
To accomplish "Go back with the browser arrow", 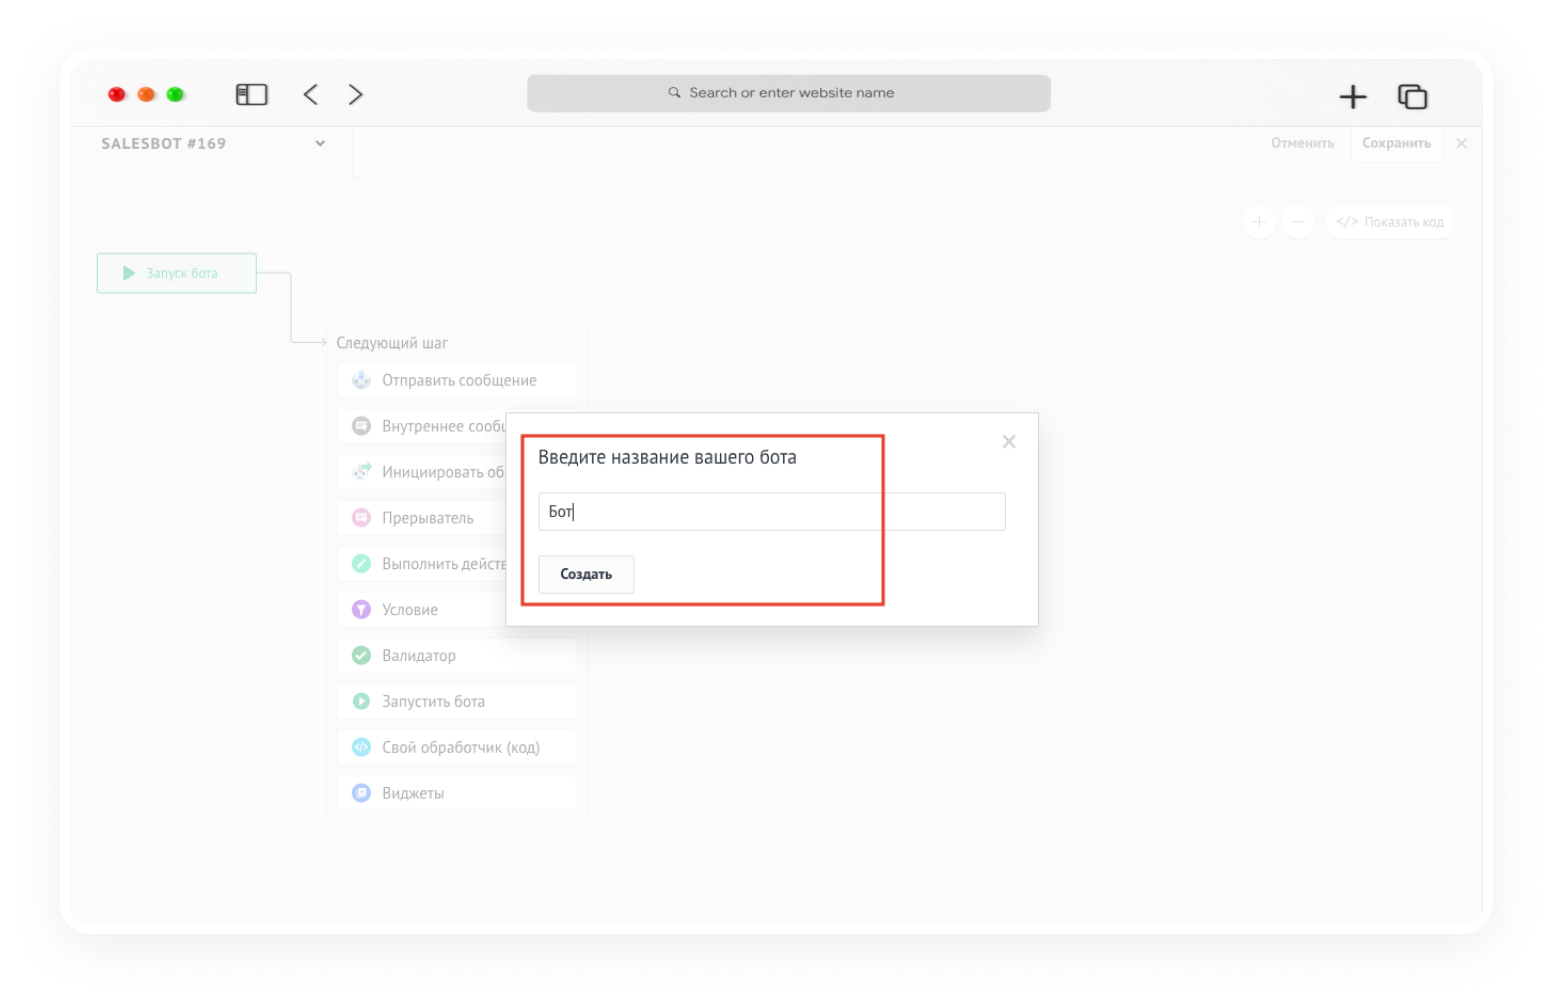I will (311, 94).
